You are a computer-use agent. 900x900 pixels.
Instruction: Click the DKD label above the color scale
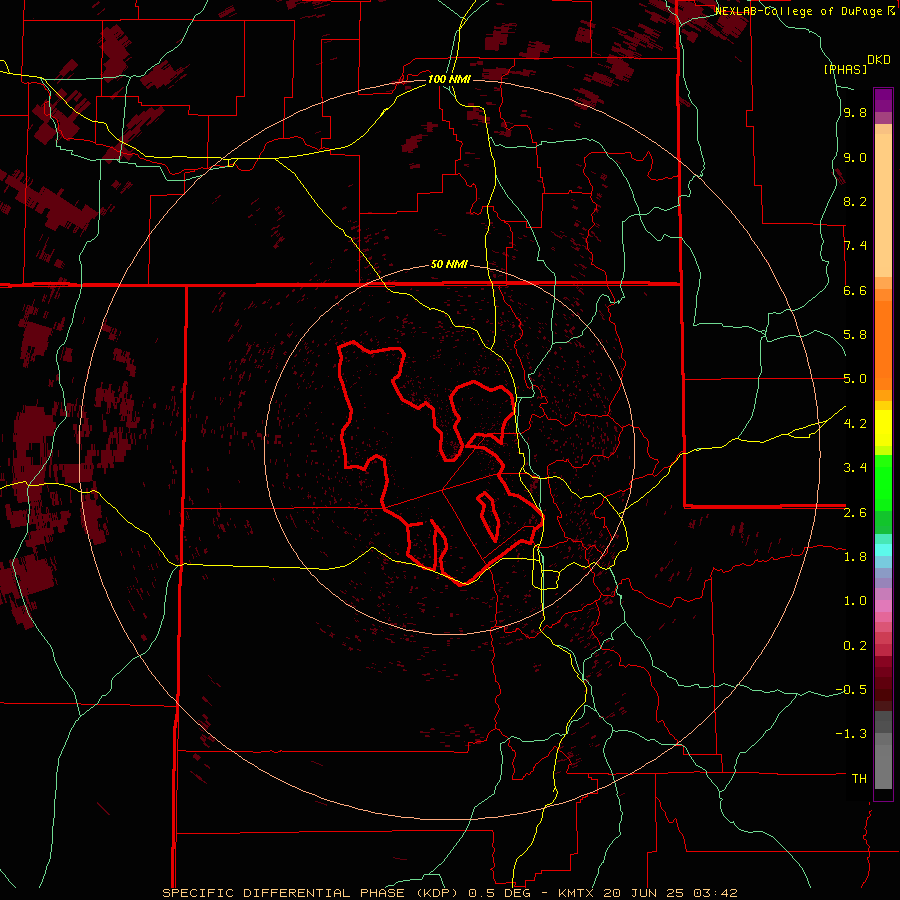(879, 60)
